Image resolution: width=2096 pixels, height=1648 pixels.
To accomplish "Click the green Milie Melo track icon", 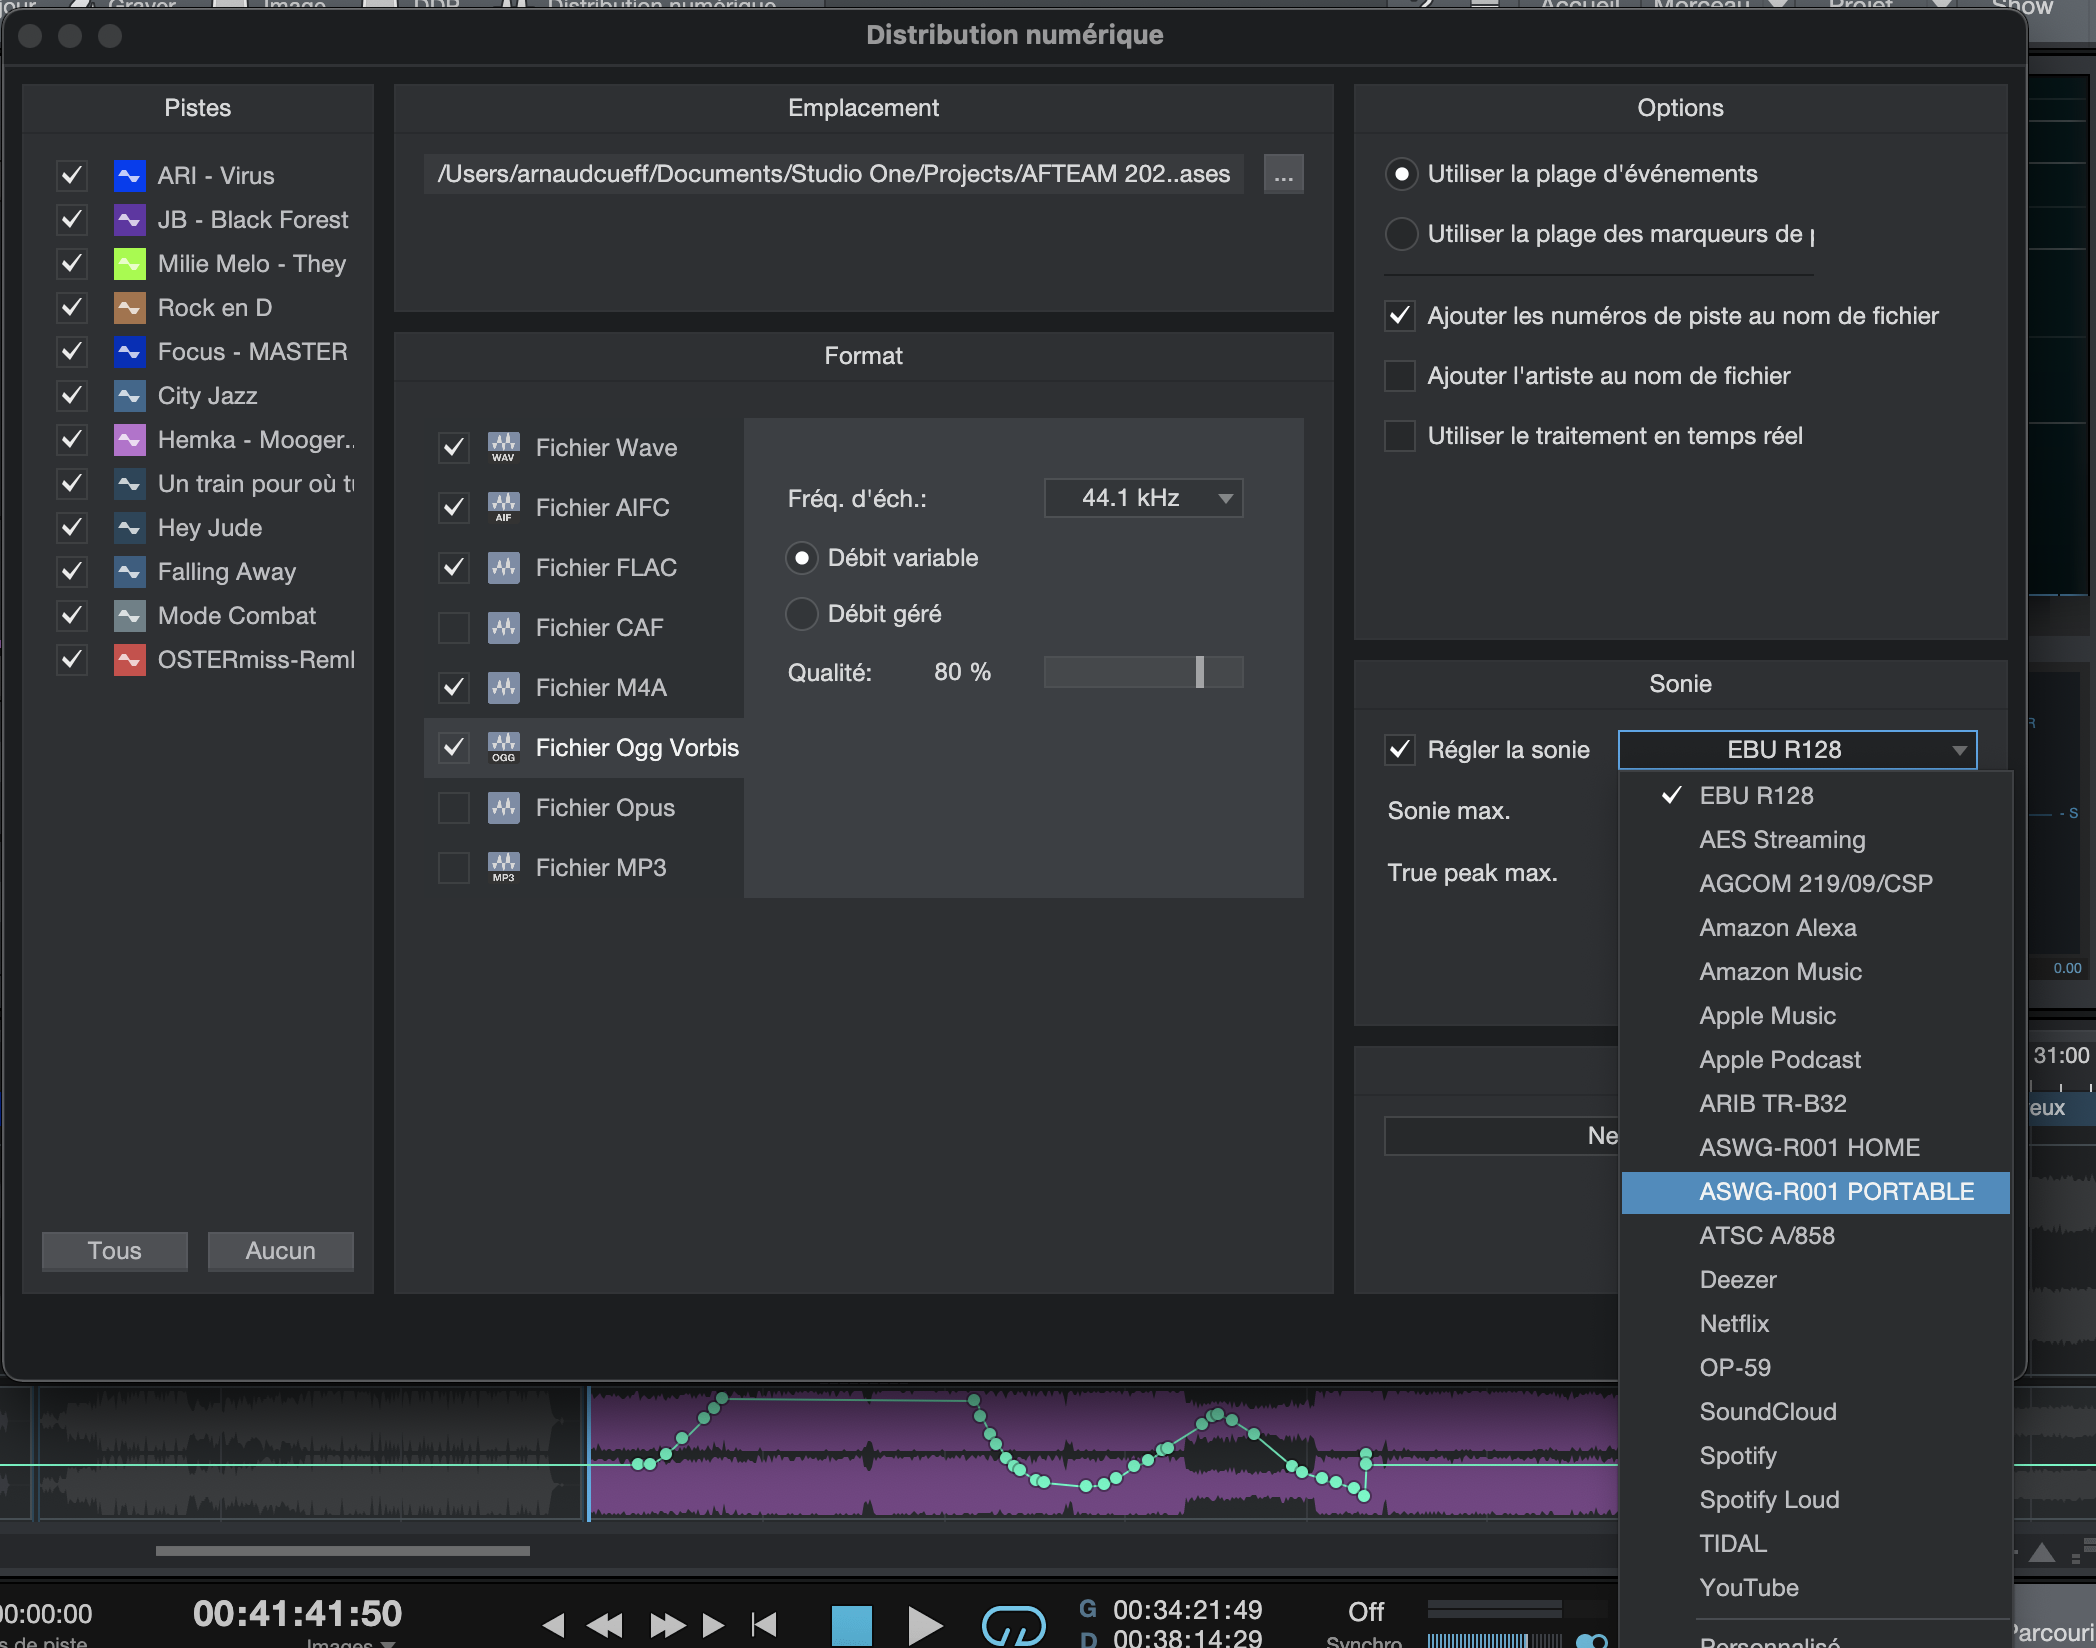I will click(129, 264).
